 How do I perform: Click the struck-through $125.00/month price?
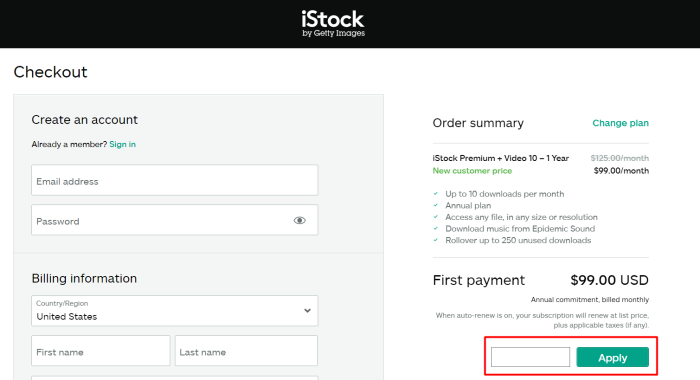[x=620, y=158]
